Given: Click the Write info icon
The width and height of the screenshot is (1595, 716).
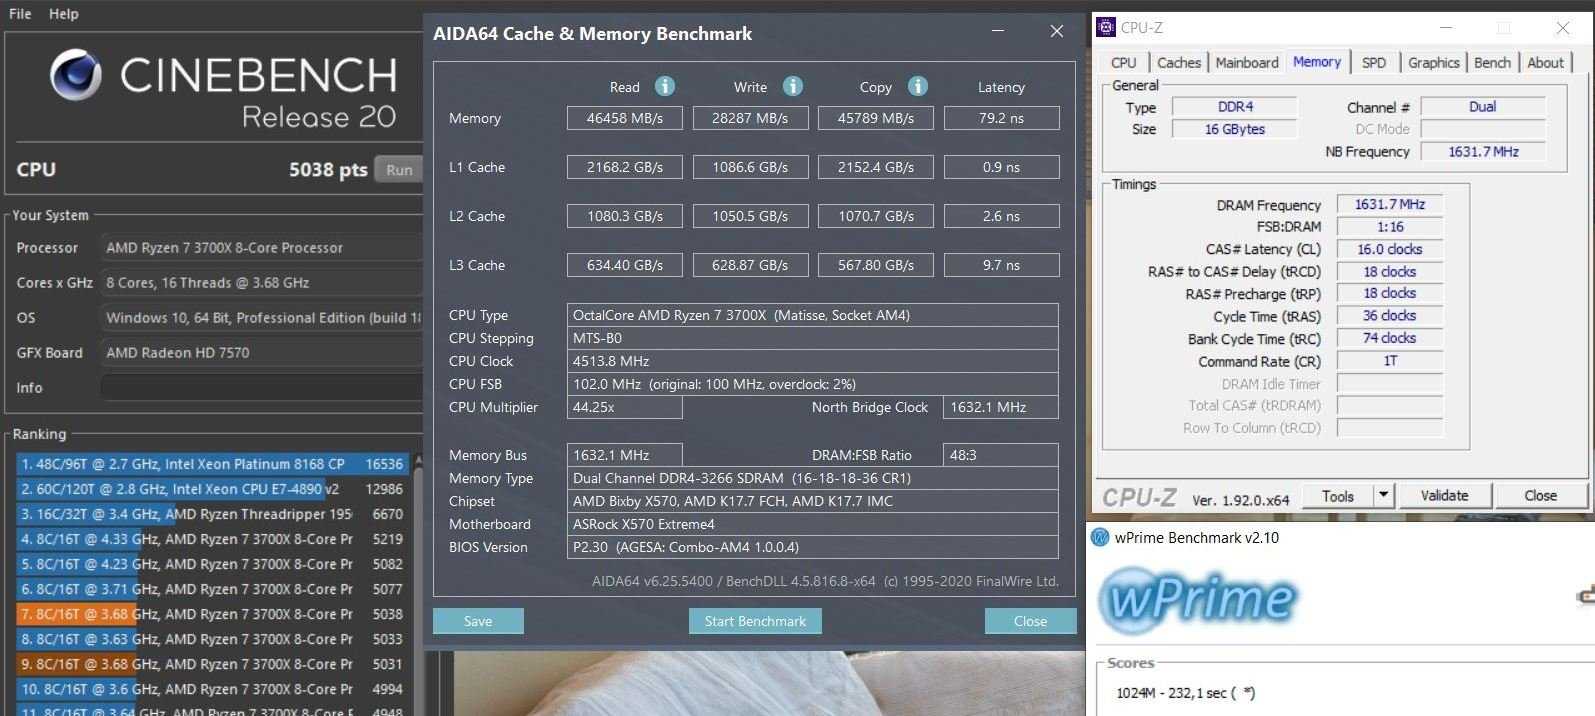Looking at the screenshot, I should (792, 87).
